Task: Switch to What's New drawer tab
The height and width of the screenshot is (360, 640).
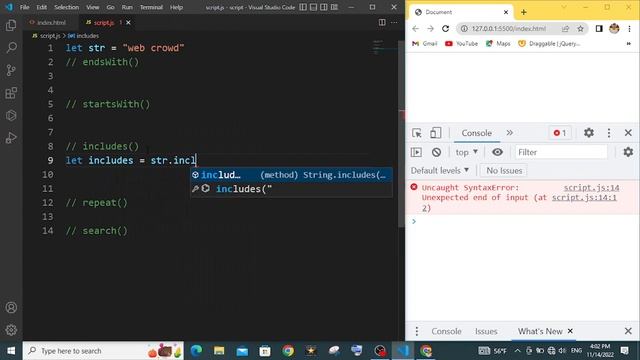Action: [x=540, y=331]
